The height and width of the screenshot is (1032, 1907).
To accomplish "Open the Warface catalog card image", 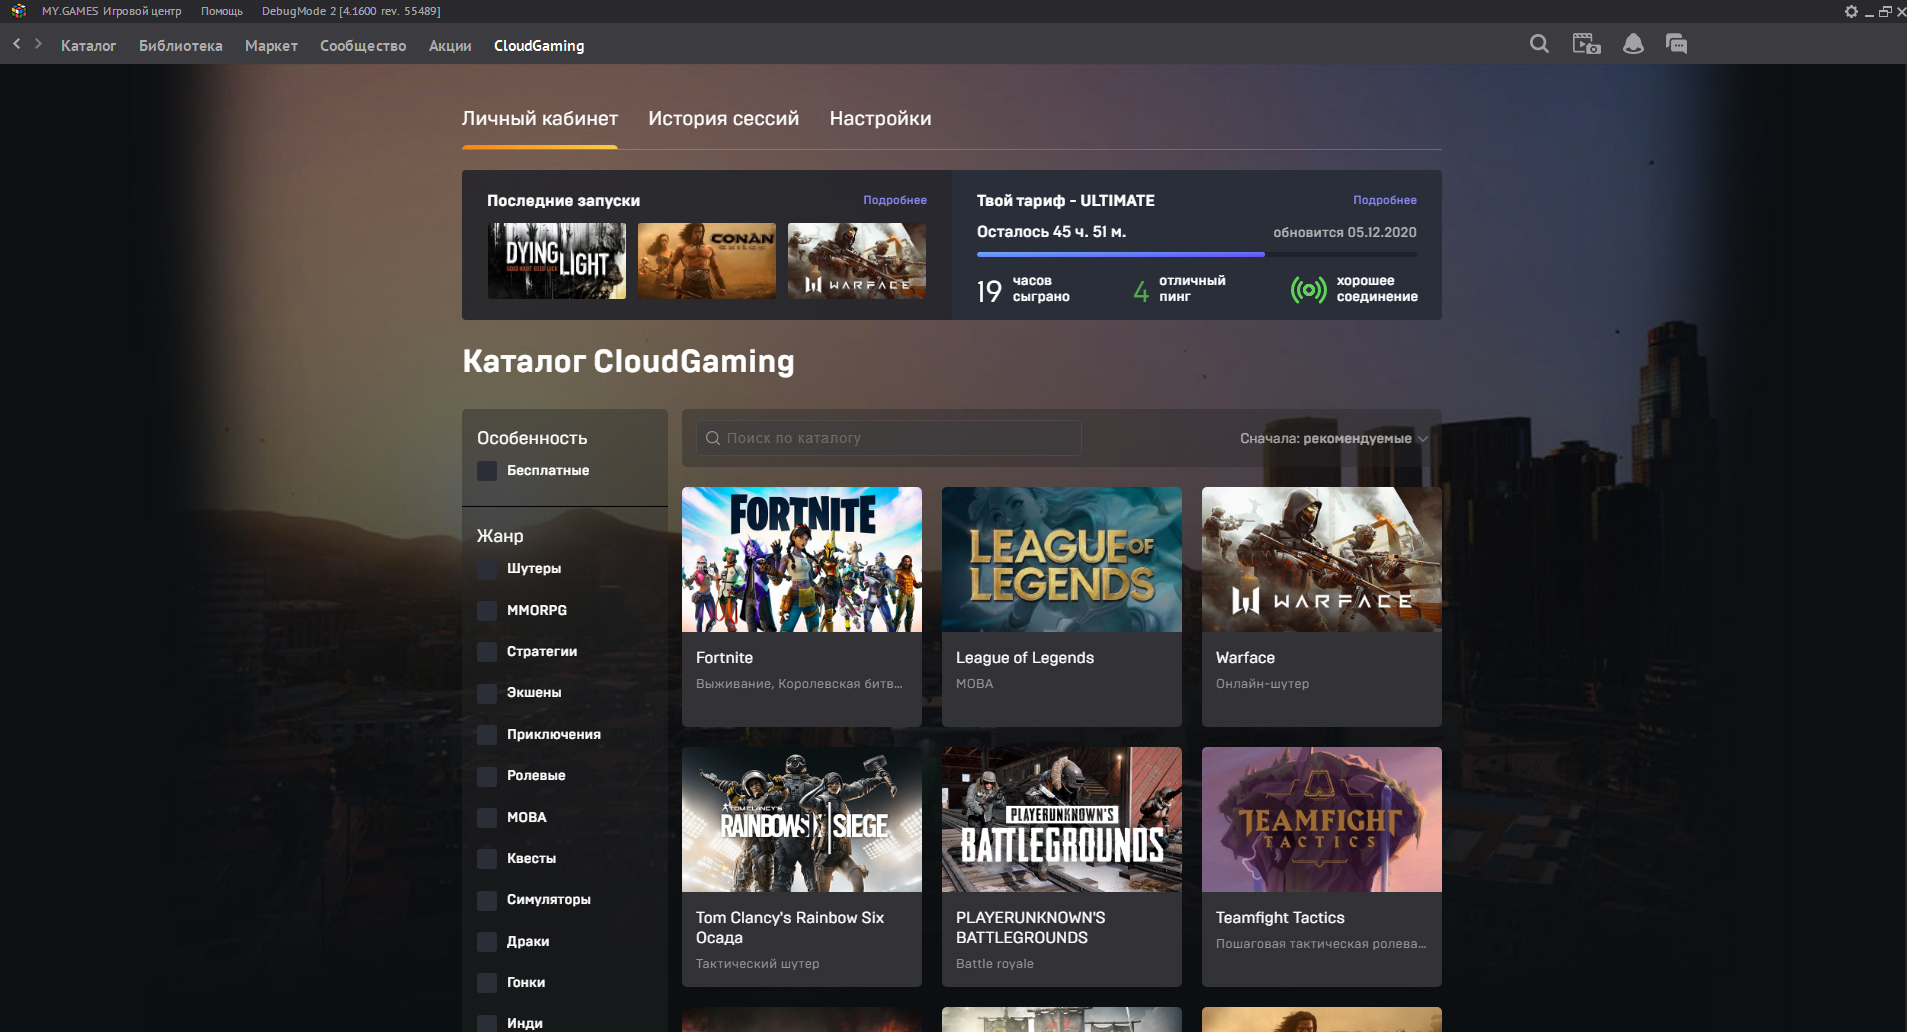I will pos(1322,559).
